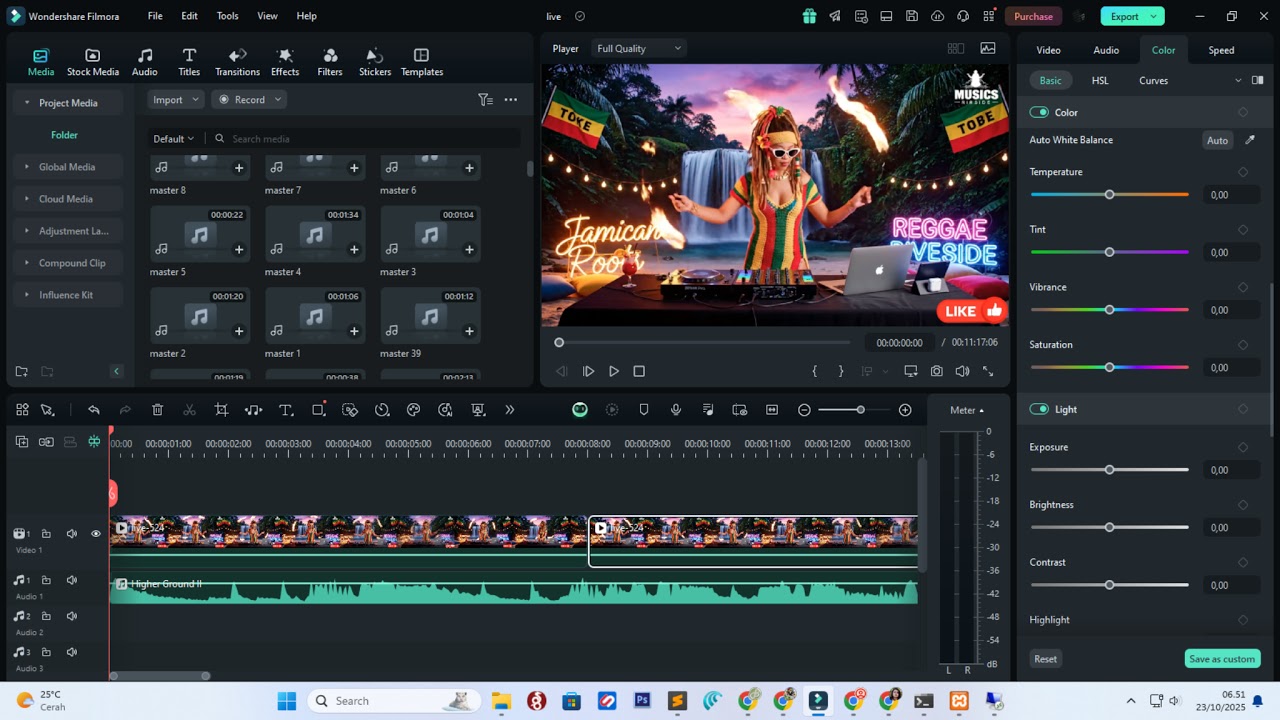The image size is (1280, 720).
Task: Click the Text tool icon in timeline
Action: pyautogui.click(x=285, y=410)
